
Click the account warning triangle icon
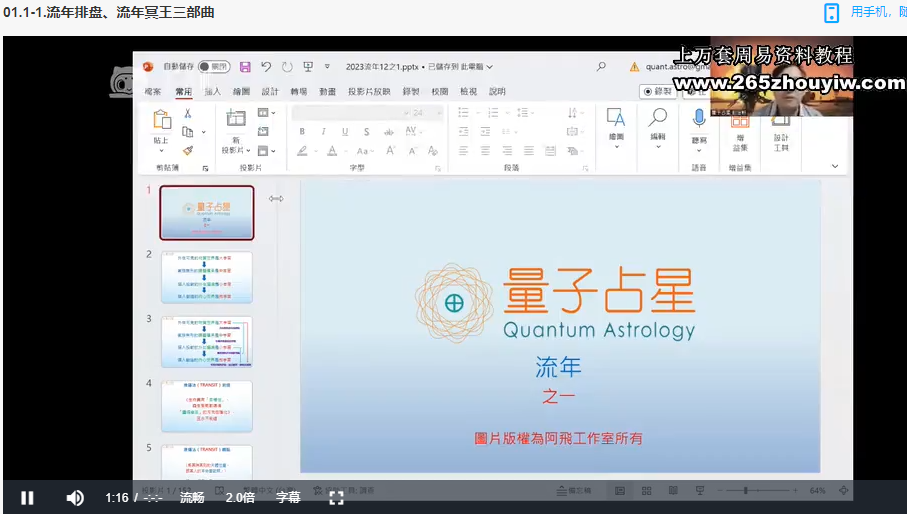[x=635, y=66]
